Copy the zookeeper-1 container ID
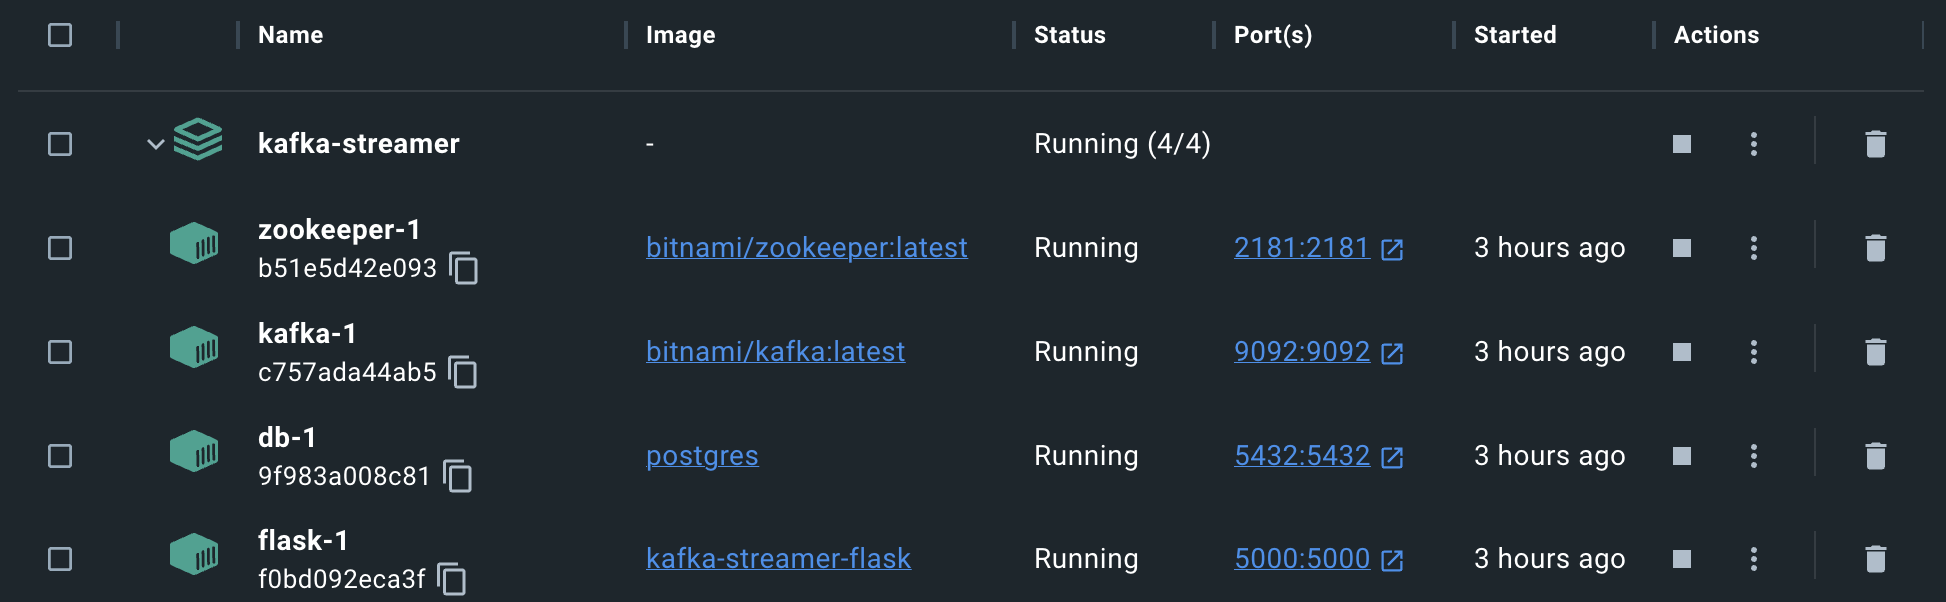This screenshot has width=1946, height=602. (464, 268)
